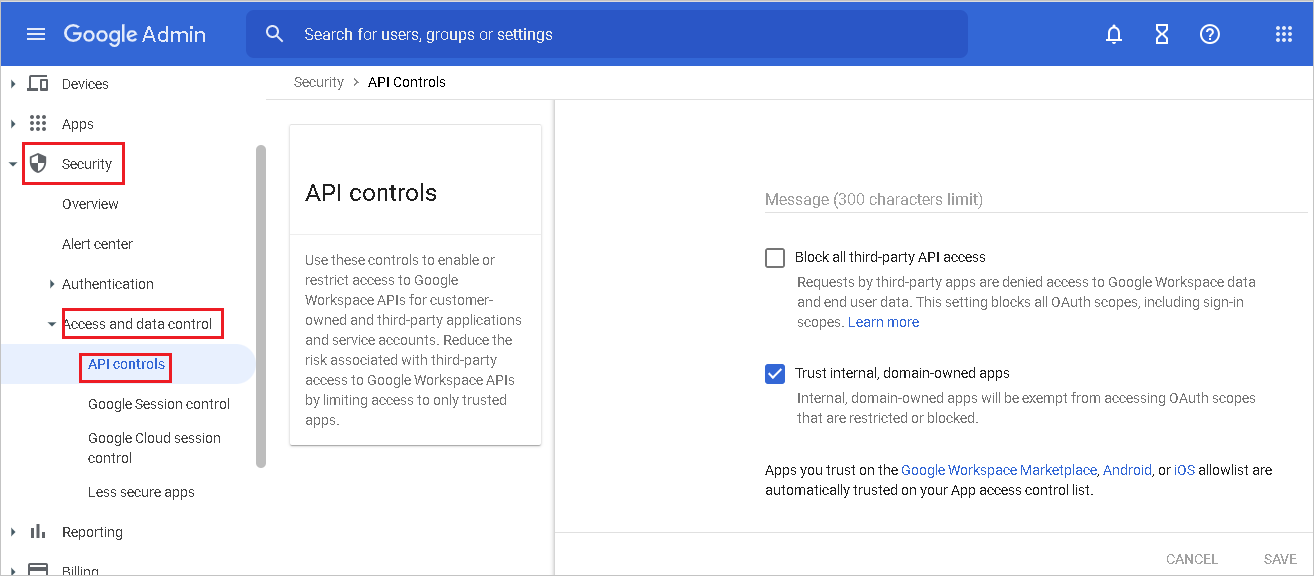The image size is (1314, 576).
Task: Click the Billing label in sidebar
Action: (80, 571)
